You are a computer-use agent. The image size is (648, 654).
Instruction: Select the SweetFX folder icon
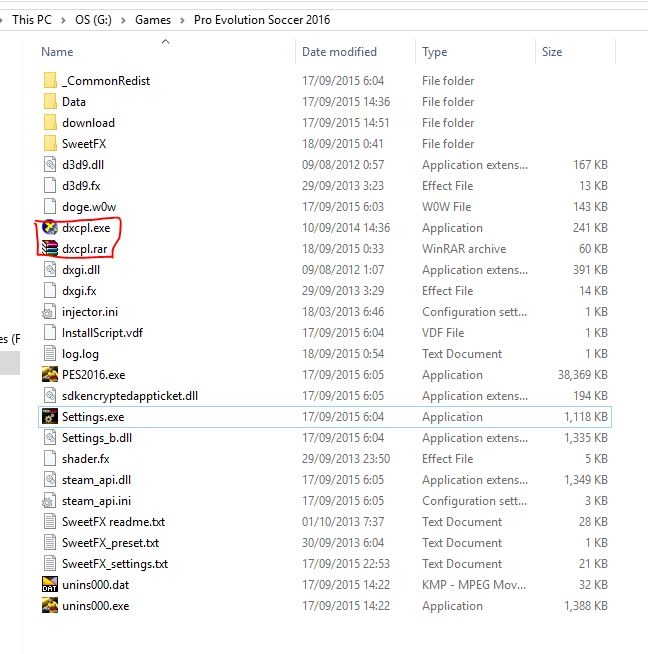[50, 143]
